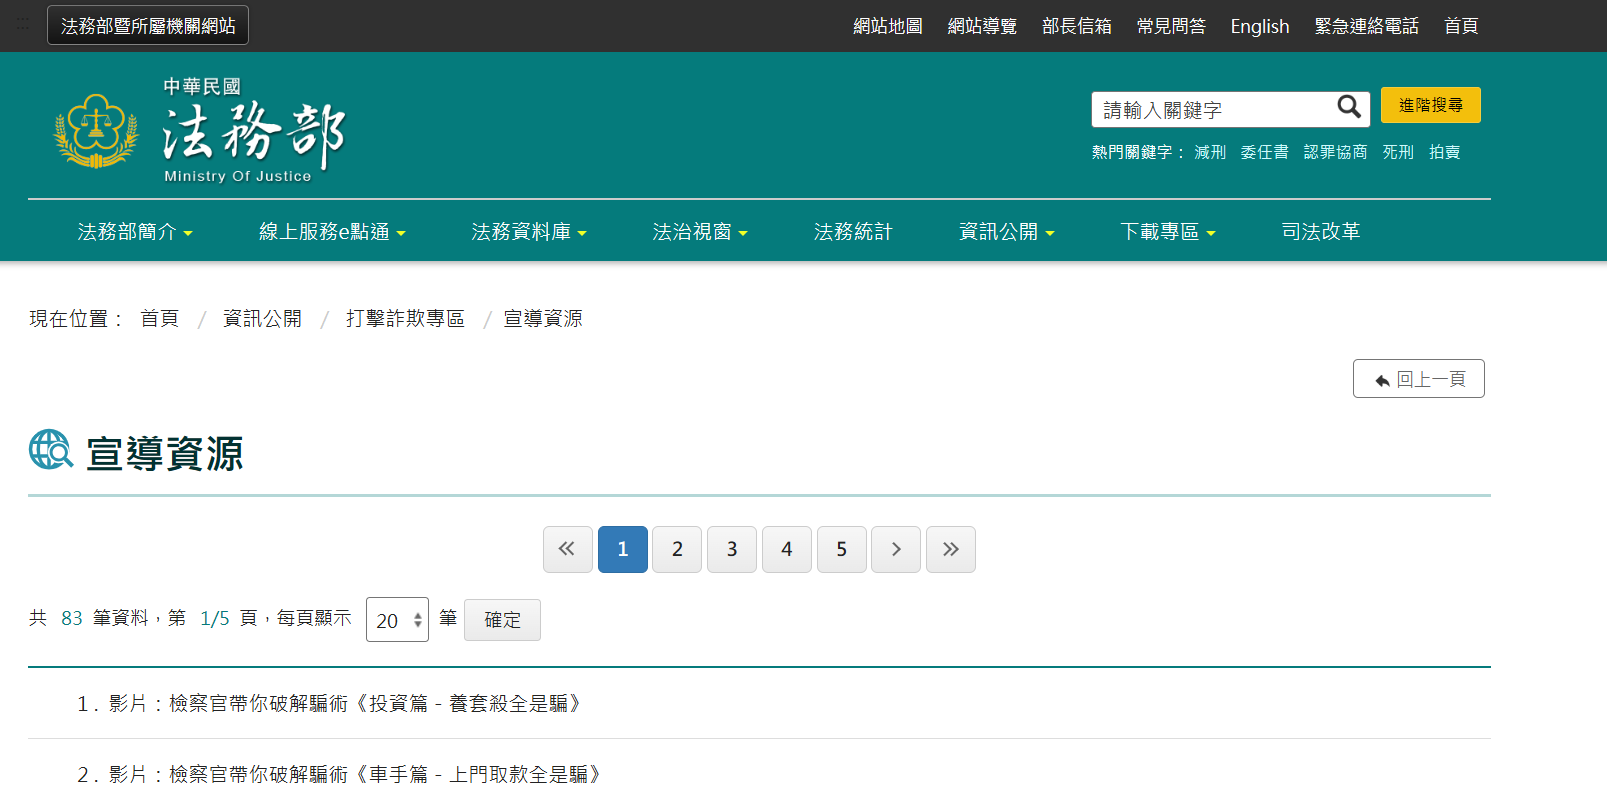Click the hot keyword 認罪協商

tap(1336, 152)
